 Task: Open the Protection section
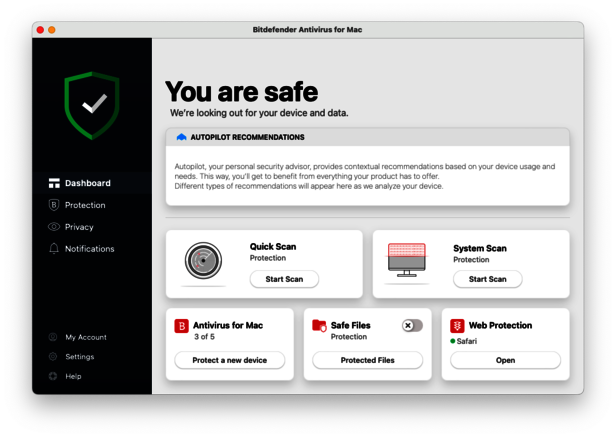pos(85,205)
